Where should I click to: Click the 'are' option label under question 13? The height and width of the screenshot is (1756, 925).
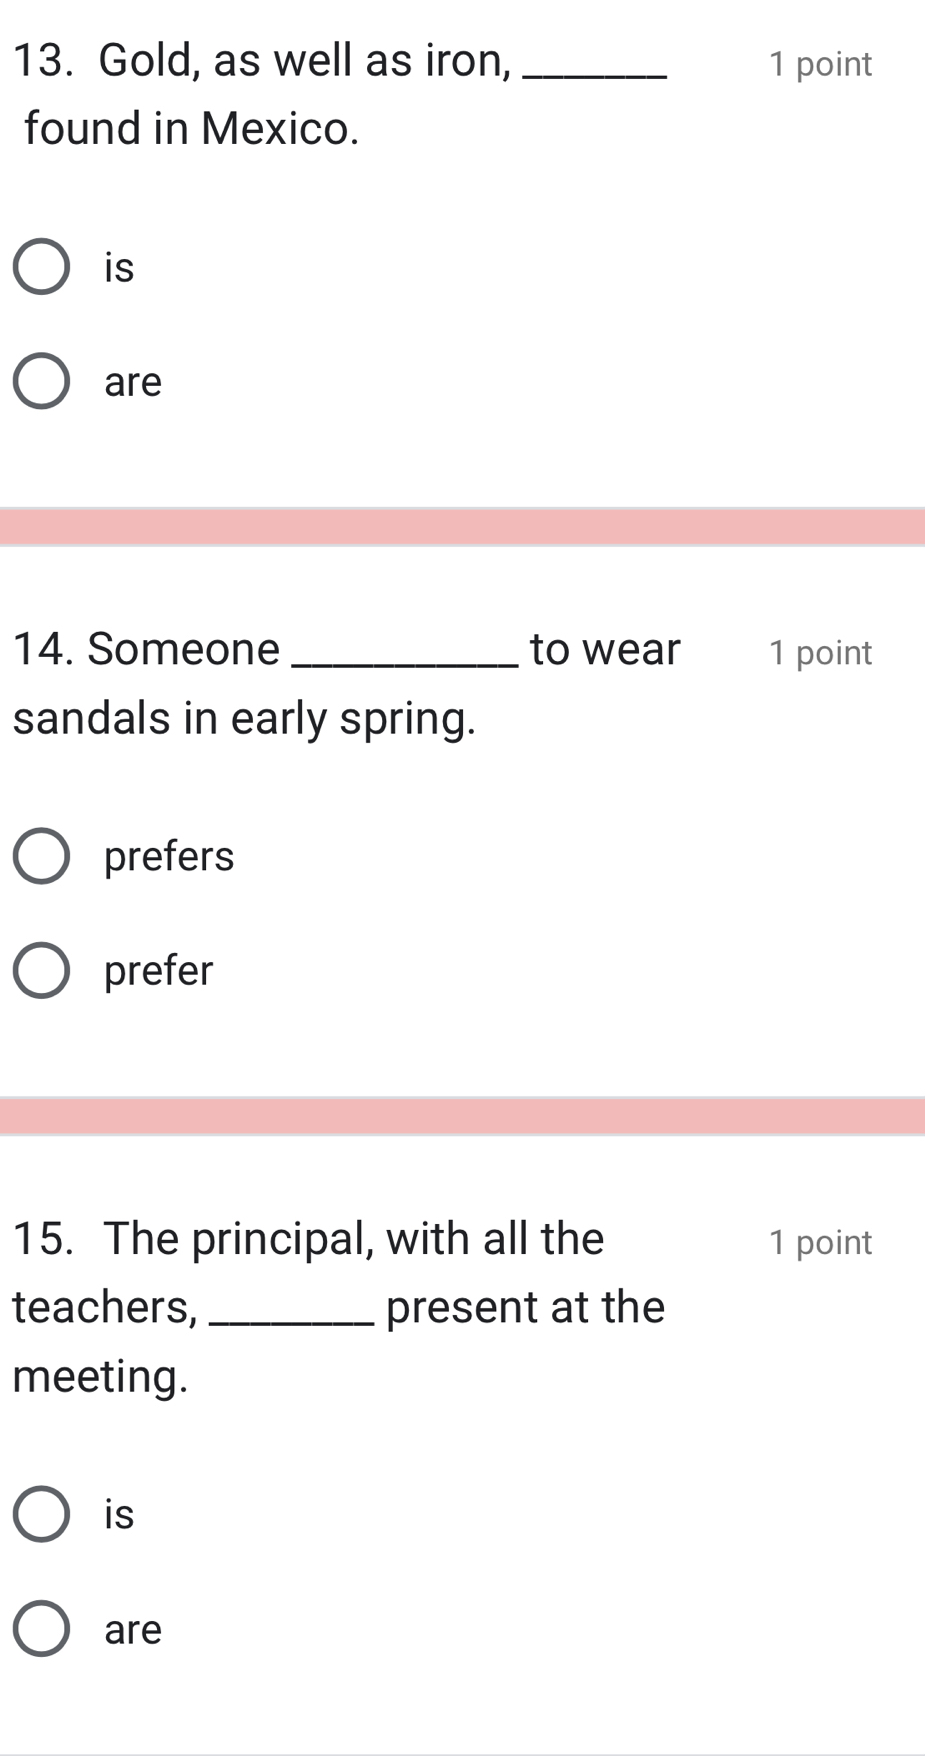click(133, 382)
